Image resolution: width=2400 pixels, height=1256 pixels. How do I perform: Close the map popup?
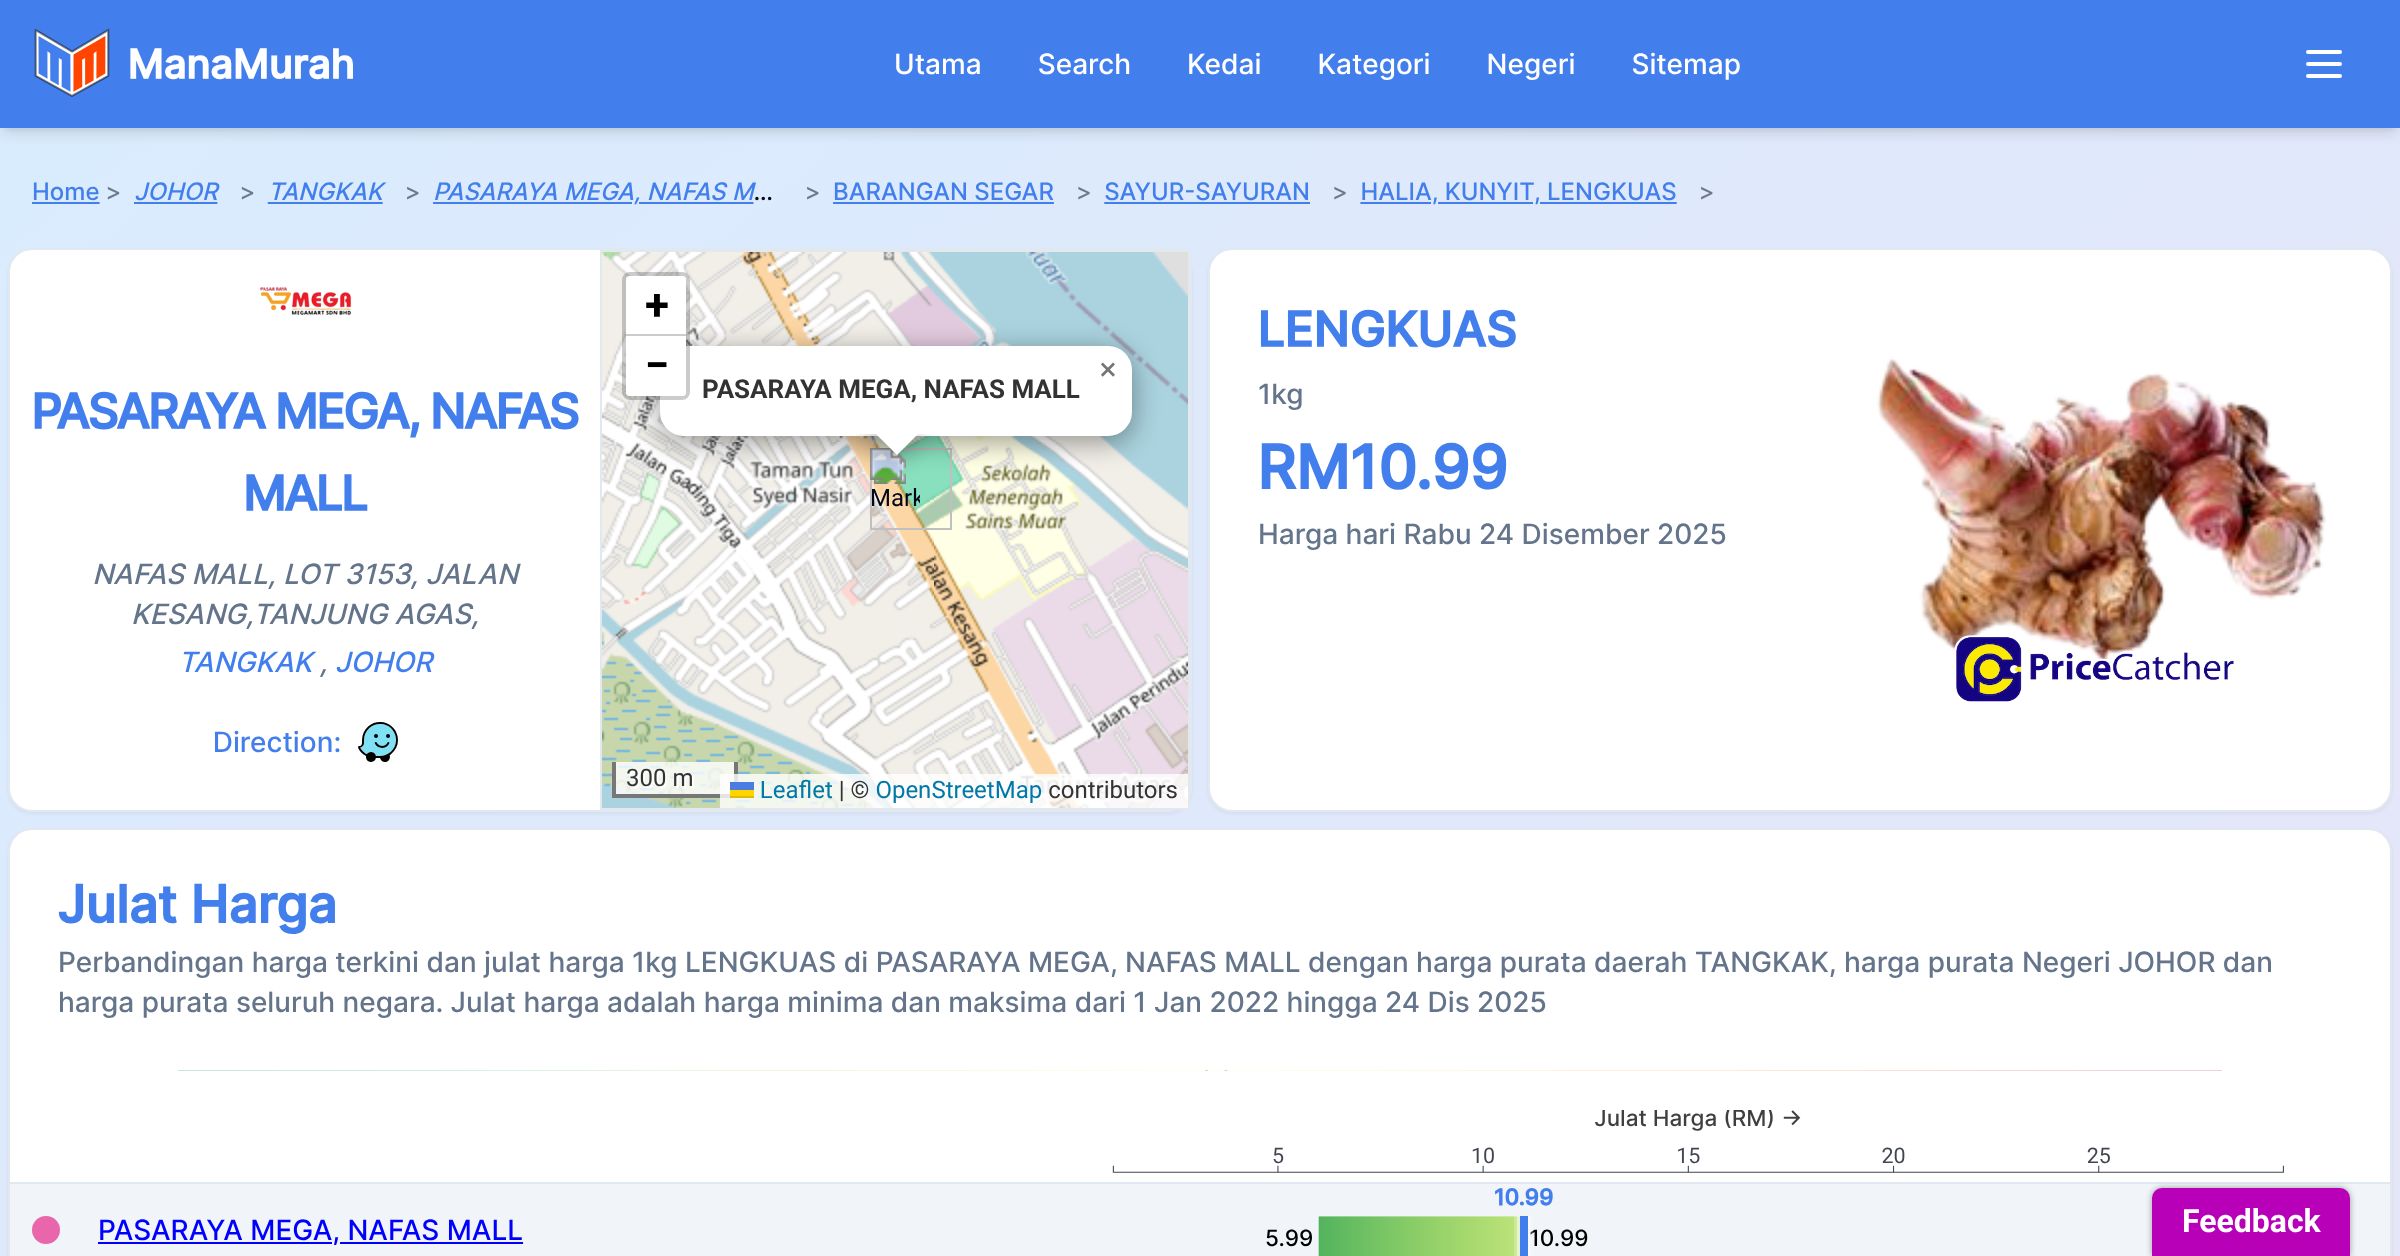[x=1107, y=370]
